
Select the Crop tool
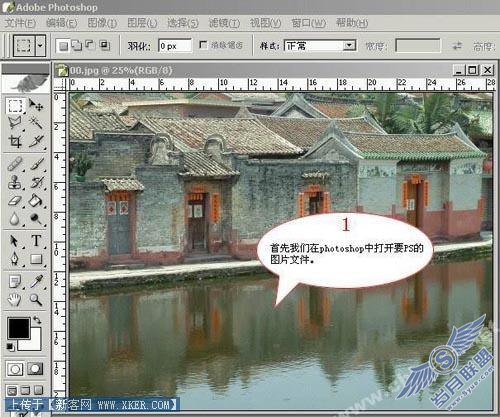15,141
